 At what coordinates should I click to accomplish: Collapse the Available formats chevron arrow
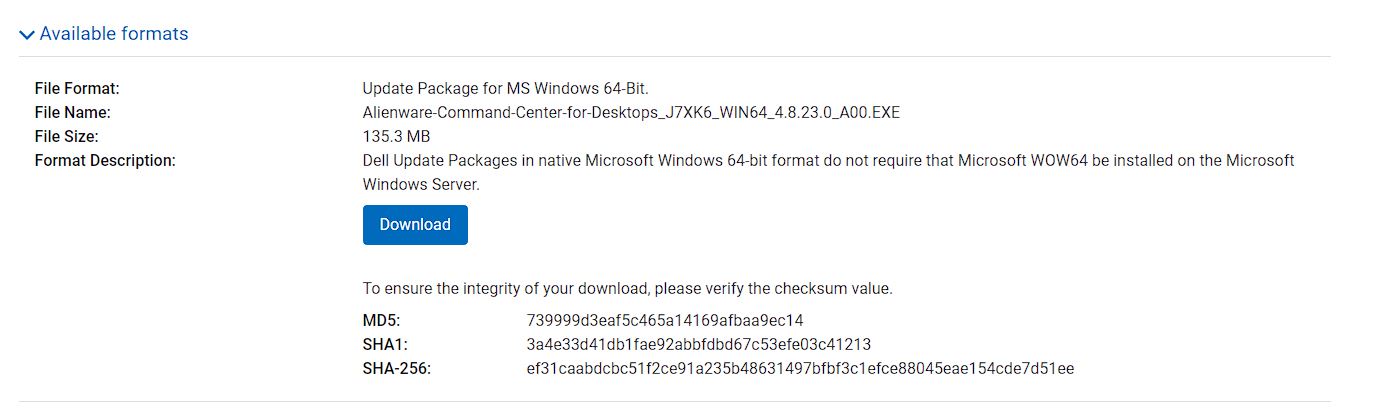27,35
